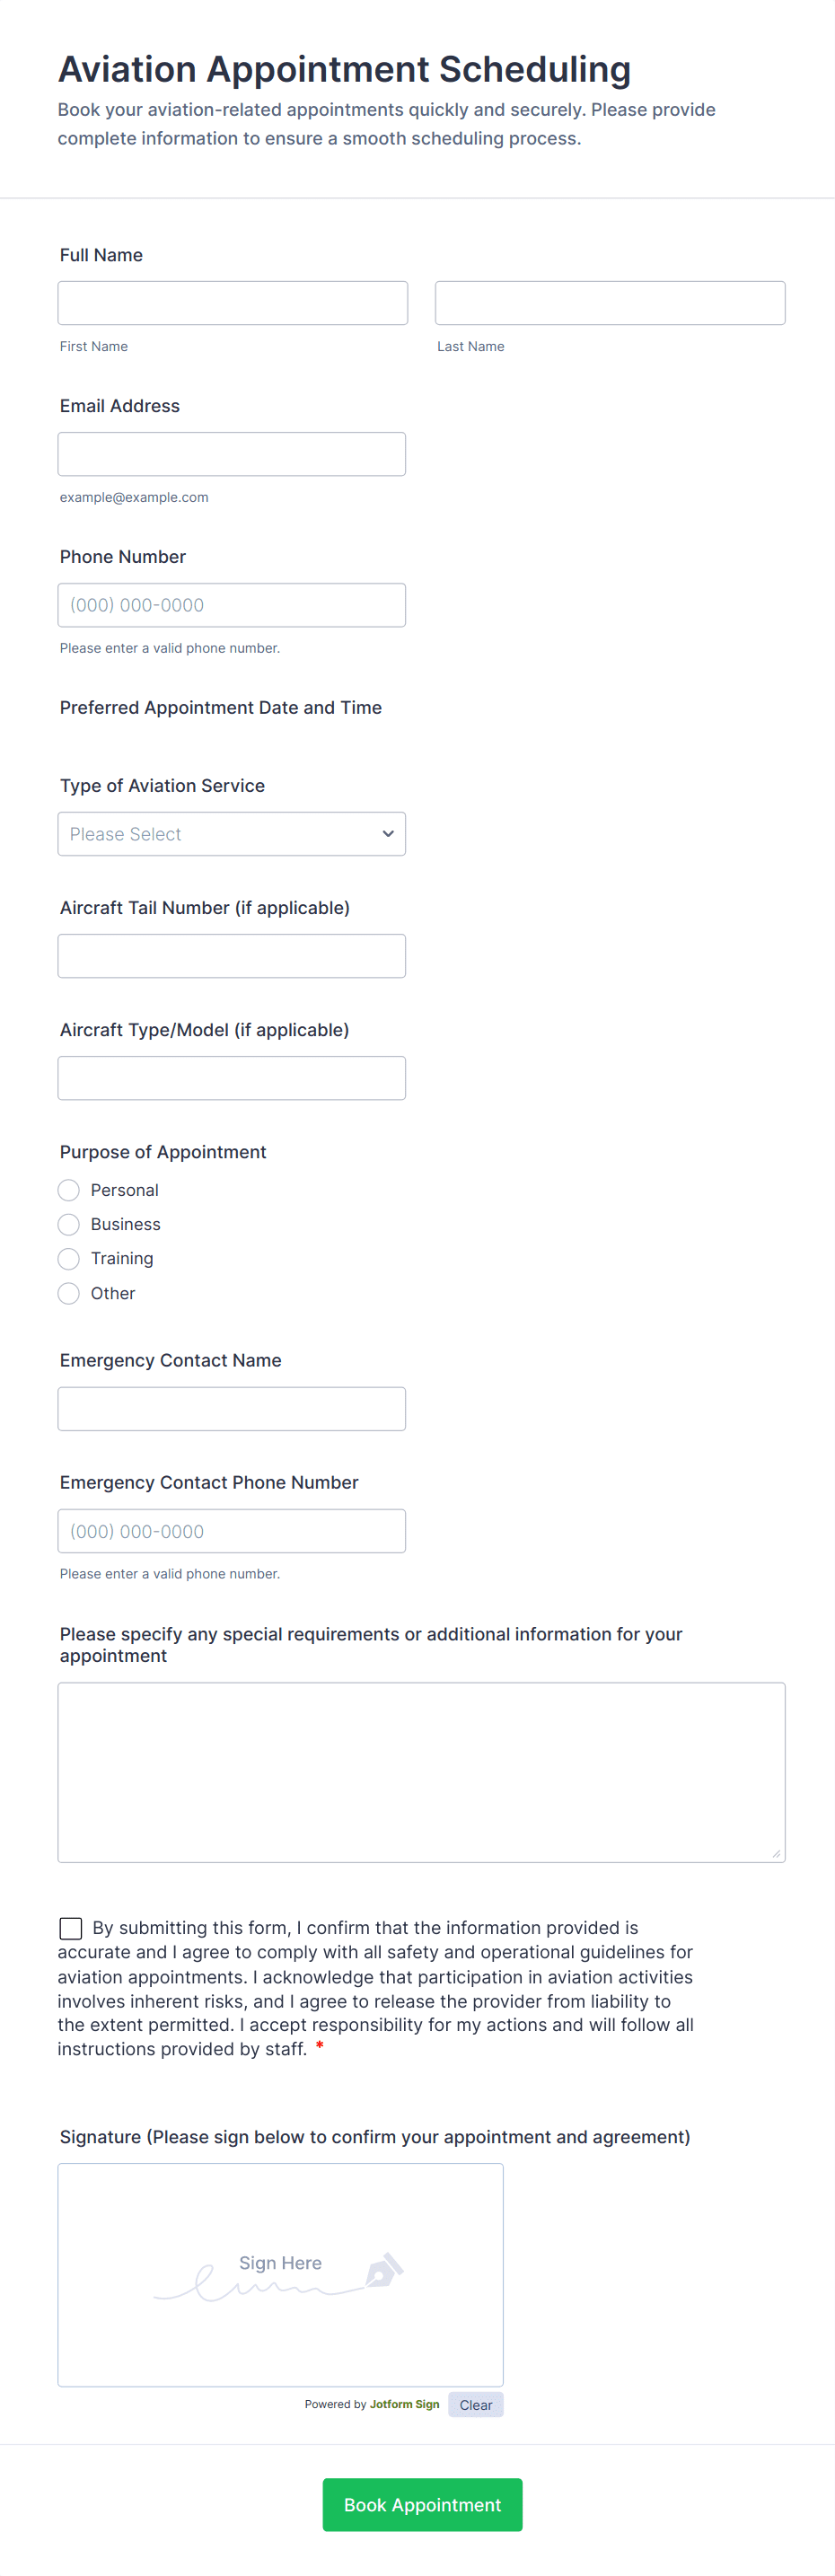Clear the signature pad

pyautogui.click(x=475, y=2405)
